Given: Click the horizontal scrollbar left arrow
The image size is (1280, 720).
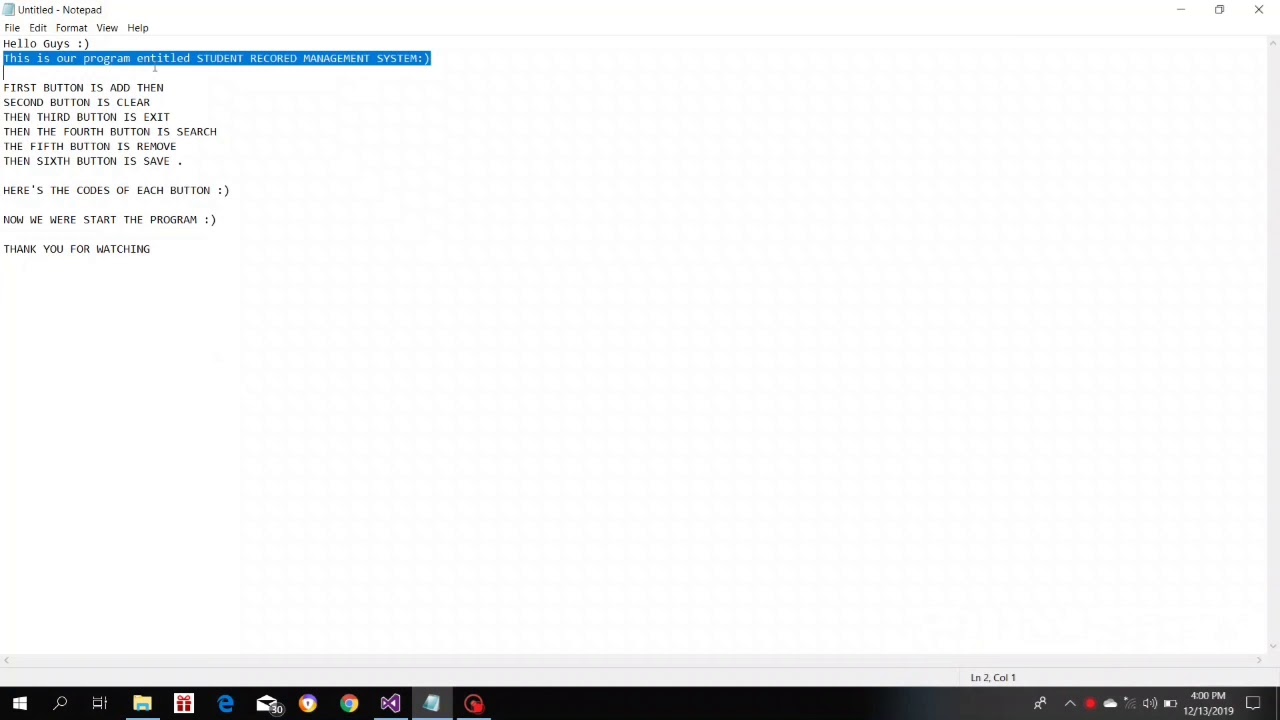Looking at the screenshot, I should coord(6,661).
